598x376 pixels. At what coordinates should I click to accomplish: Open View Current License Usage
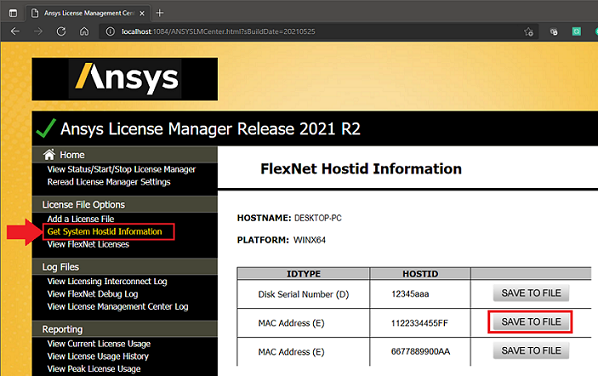point(99,344)
